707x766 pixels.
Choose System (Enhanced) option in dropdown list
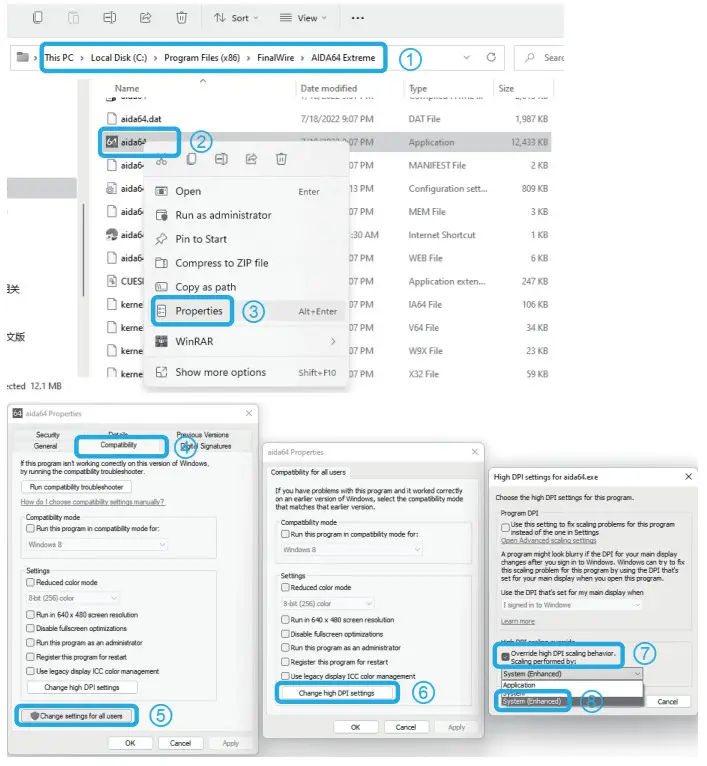[x=572, y=702]
